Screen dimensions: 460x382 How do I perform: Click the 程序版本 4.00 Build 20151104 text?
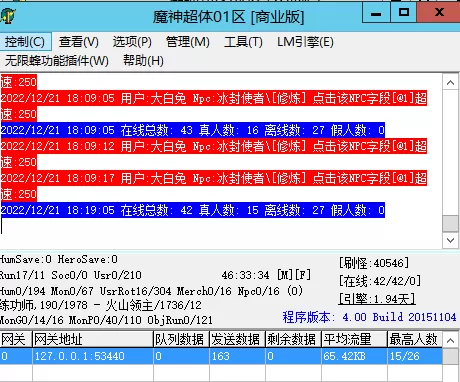click(369, 317)
